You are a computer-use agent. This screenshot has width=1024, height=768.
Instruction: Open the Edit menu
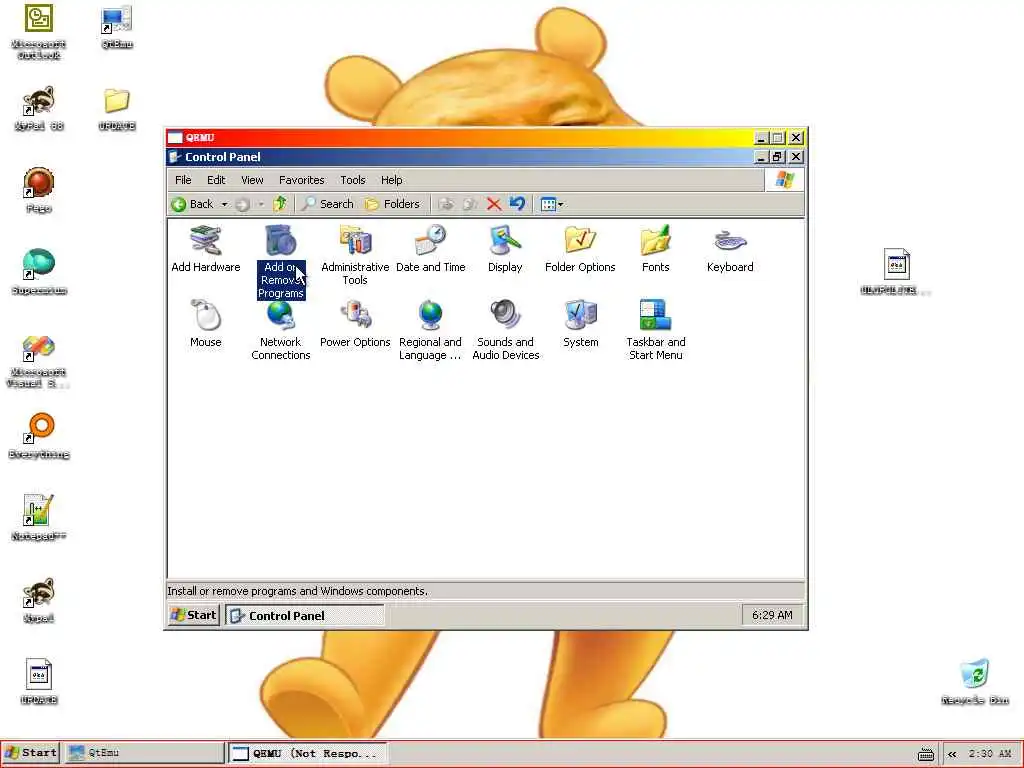coord(216,180)
